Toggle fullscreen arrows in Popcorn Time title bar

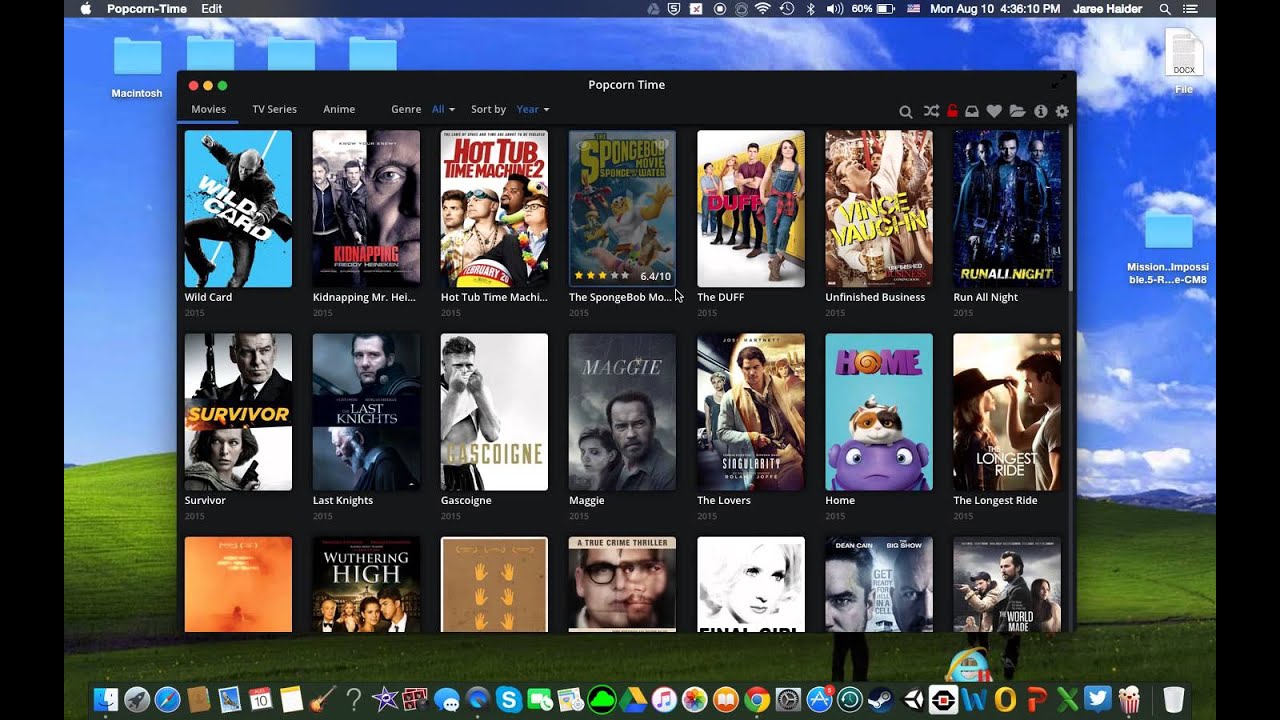tap(1059, 82)
